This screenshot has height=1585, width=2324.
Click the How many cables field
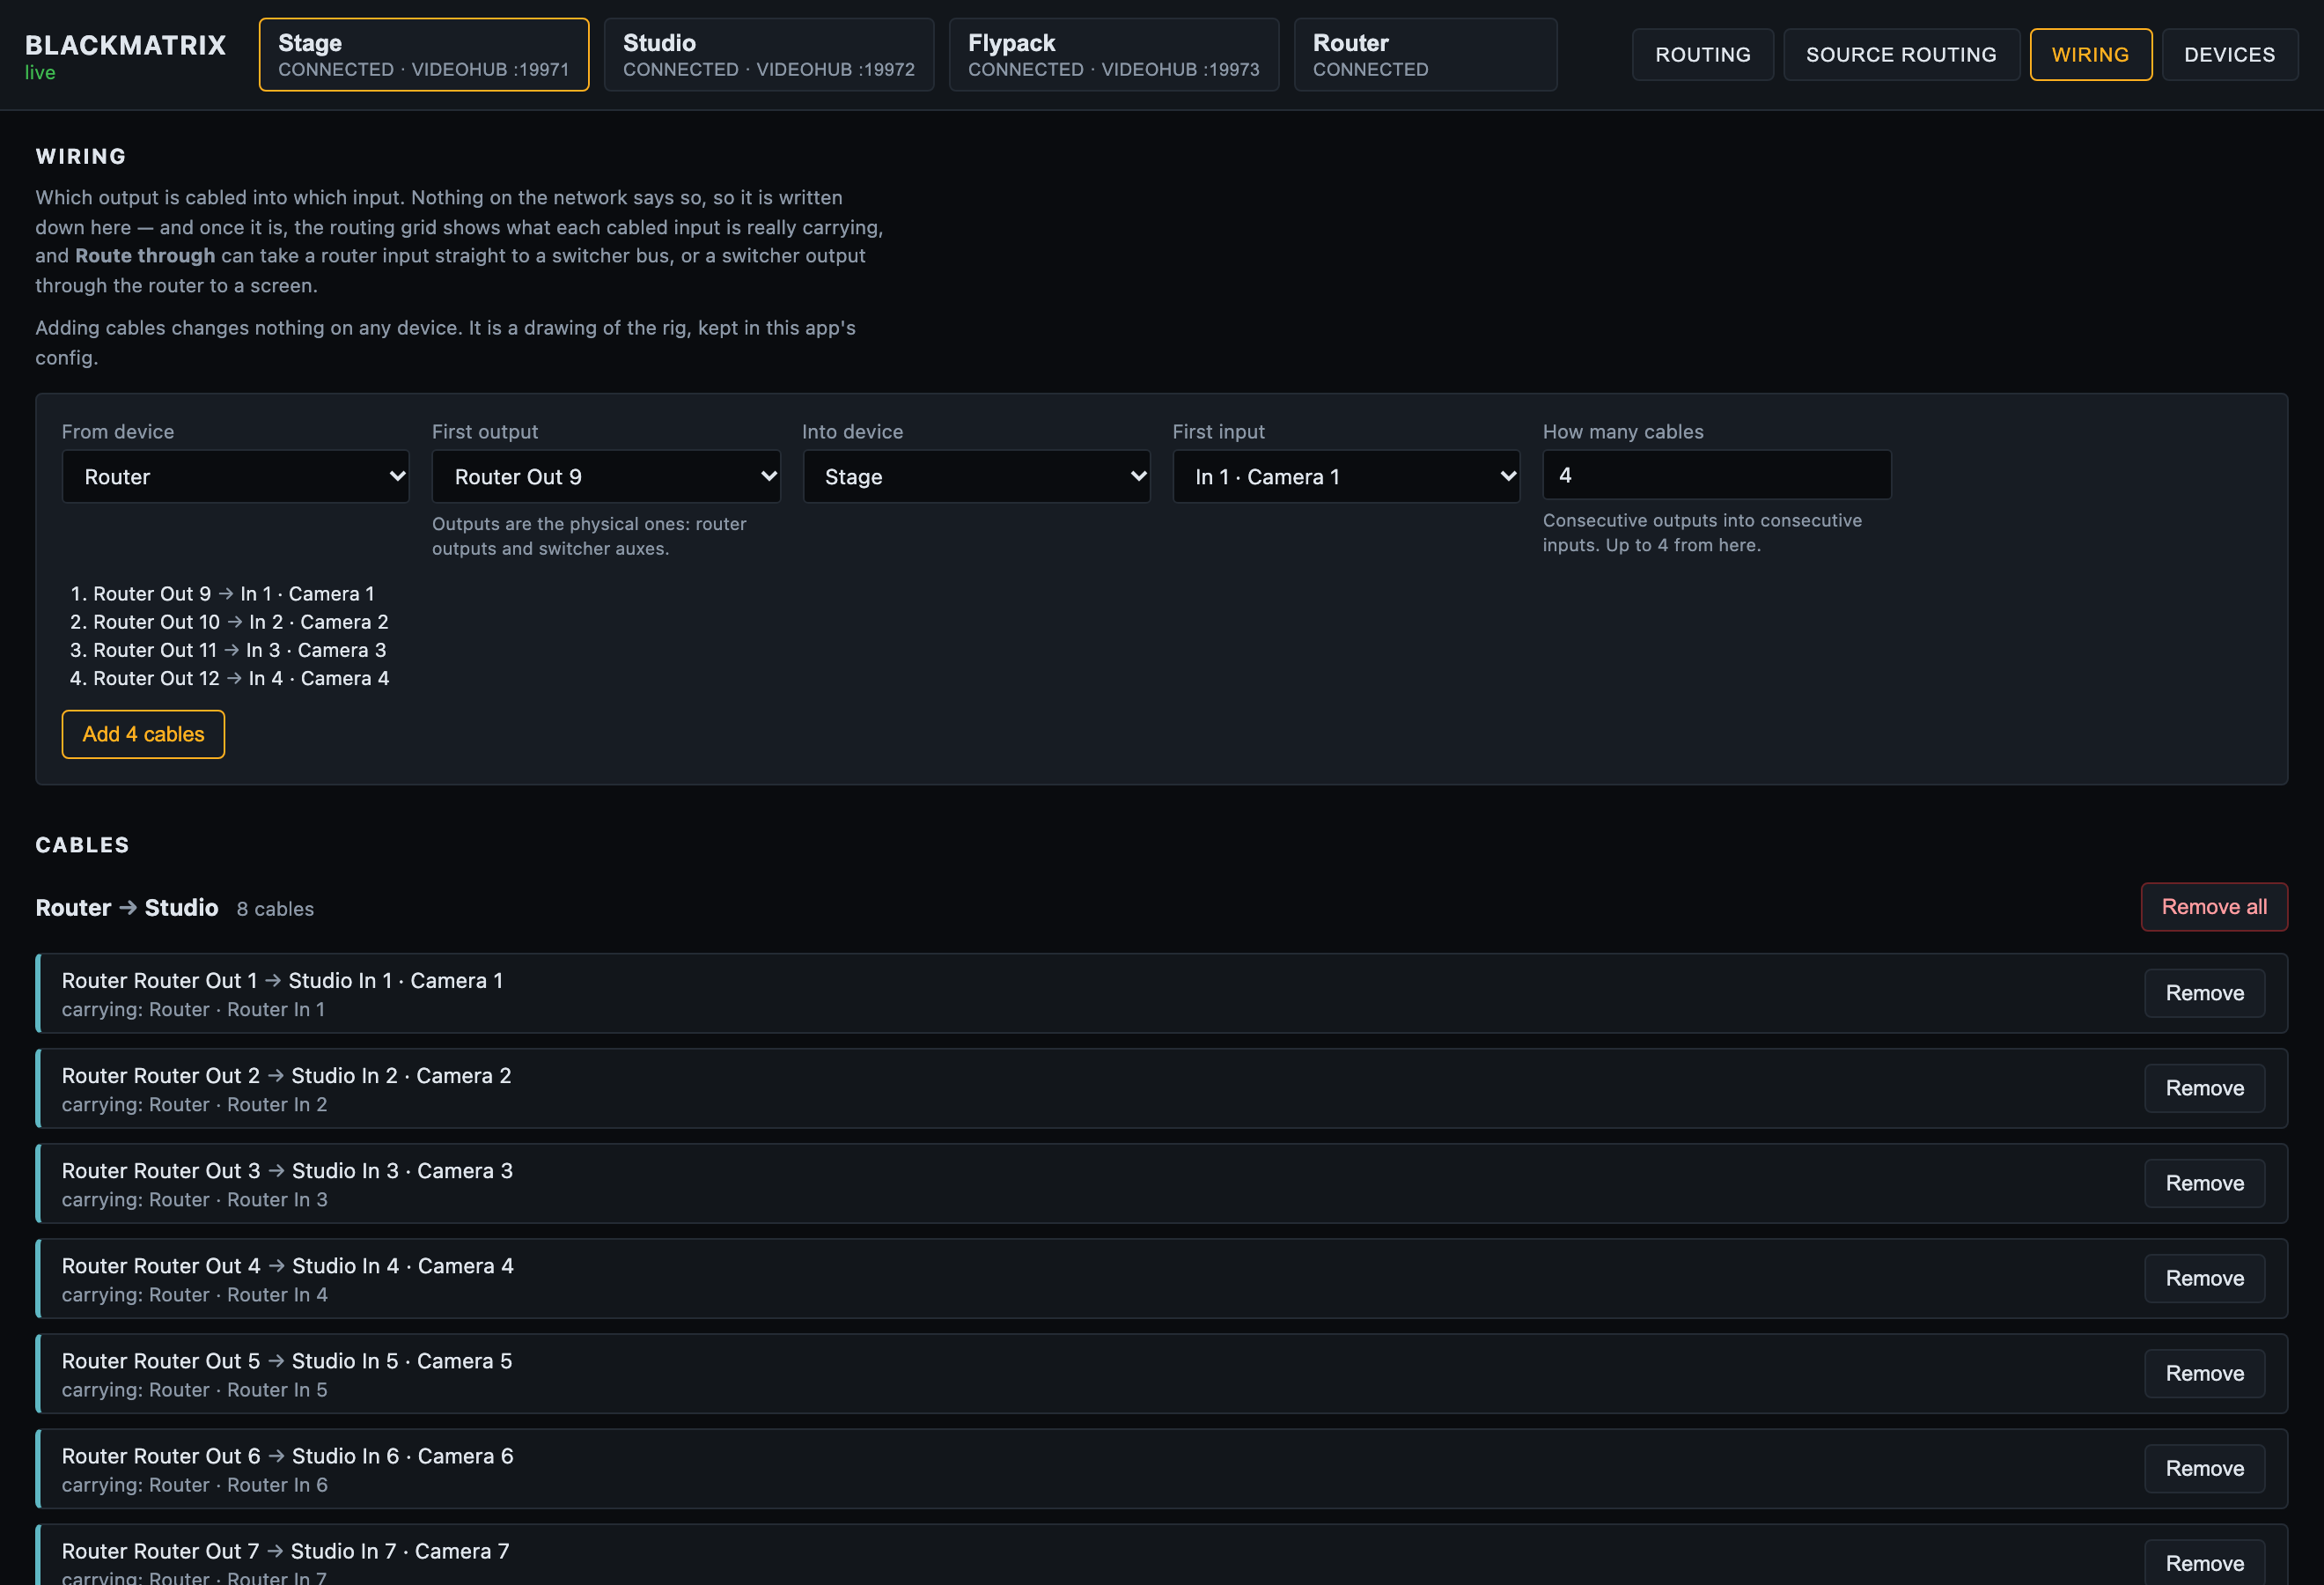[1716, 475]
